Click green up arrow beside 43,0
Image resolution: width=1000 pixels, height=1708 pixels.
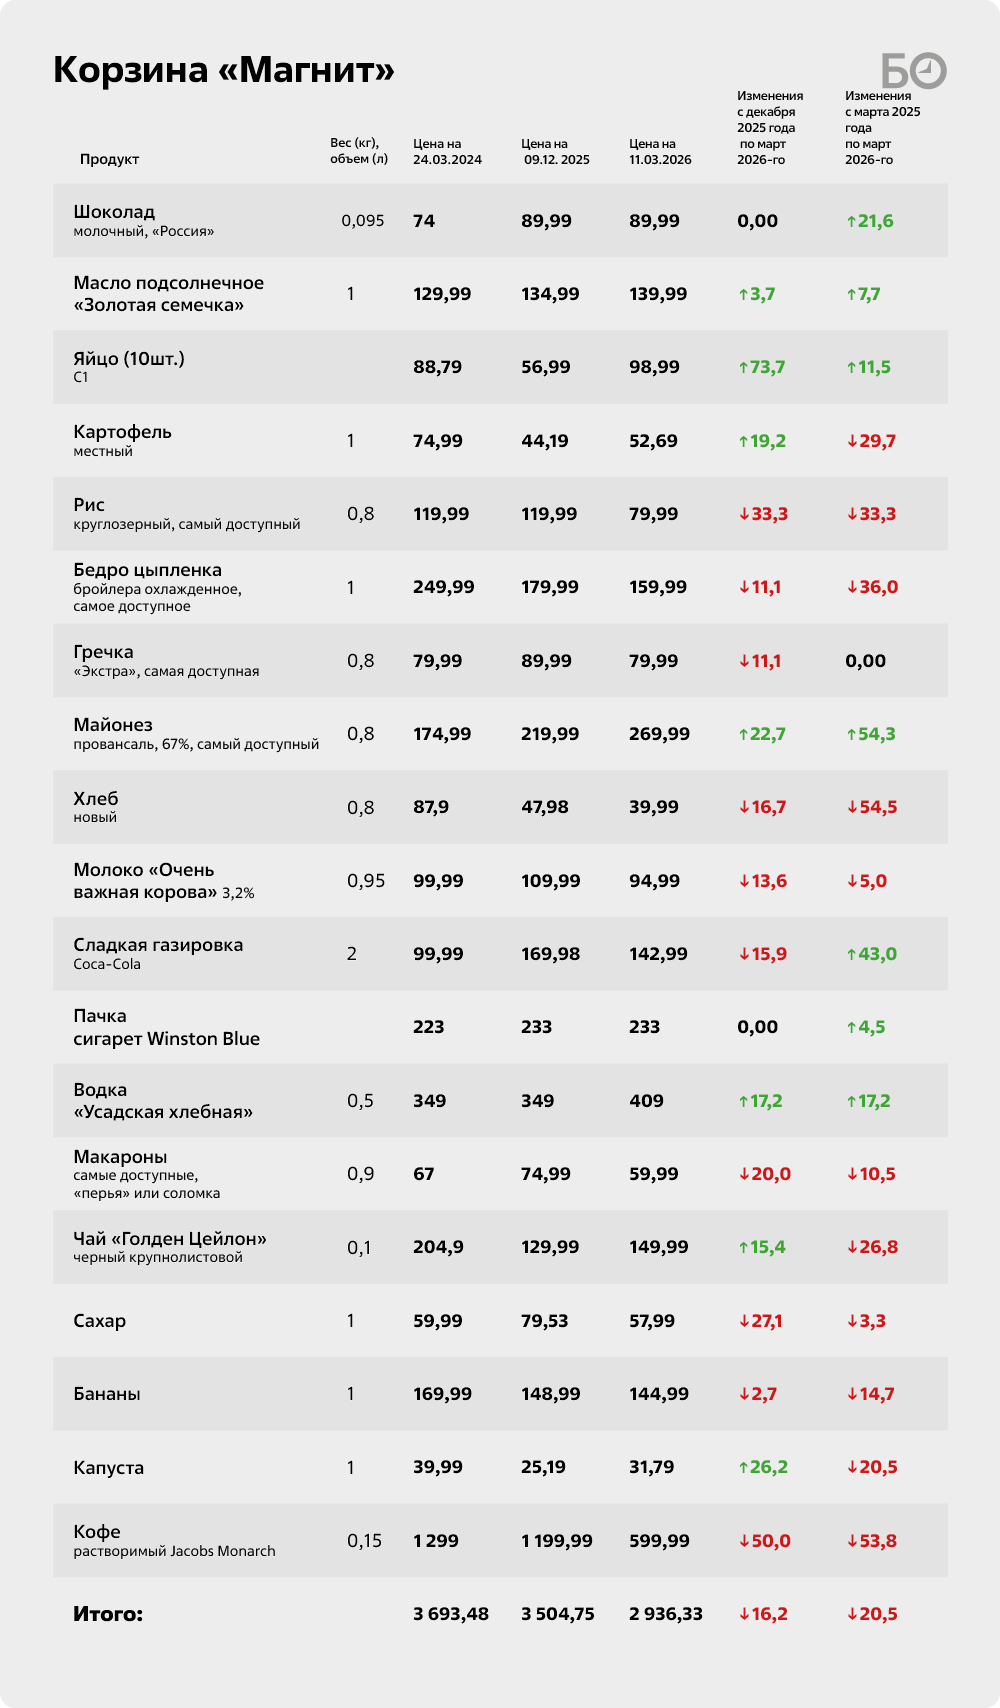[x=851, y=955]
